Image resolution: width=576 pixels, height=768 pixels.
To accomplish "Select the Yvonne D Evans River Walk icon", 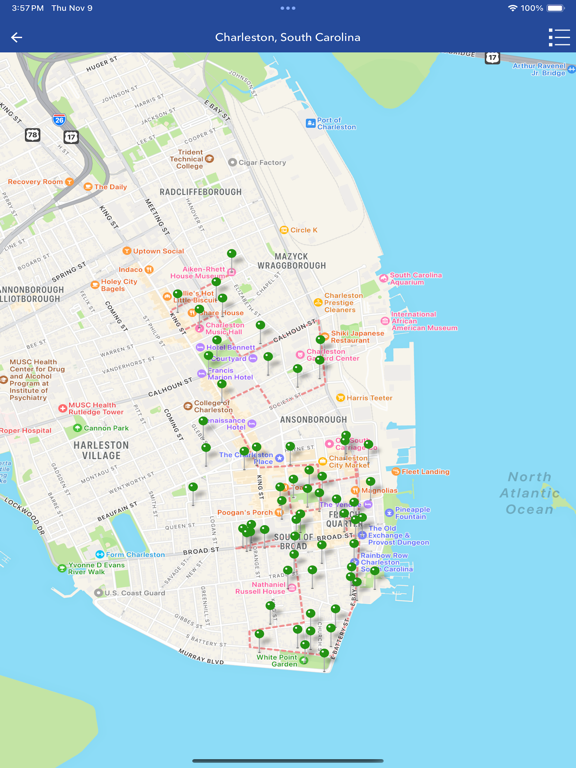I will pos(62,568).
